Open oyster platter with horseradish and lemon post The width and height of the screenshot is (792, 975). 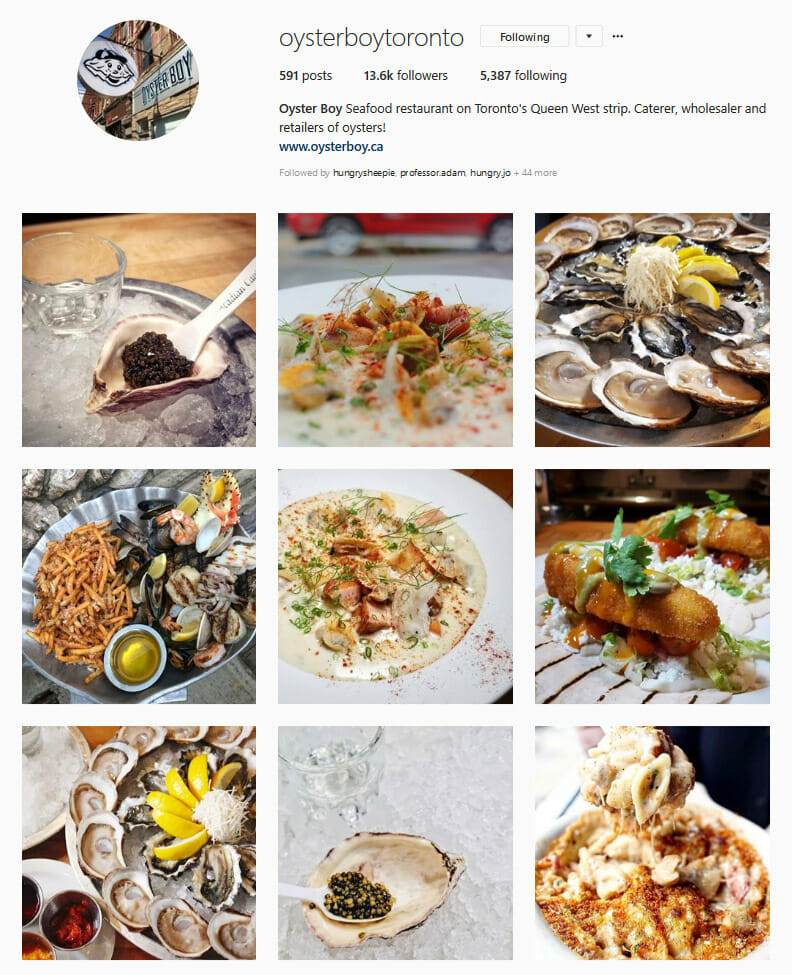(652, 330)
